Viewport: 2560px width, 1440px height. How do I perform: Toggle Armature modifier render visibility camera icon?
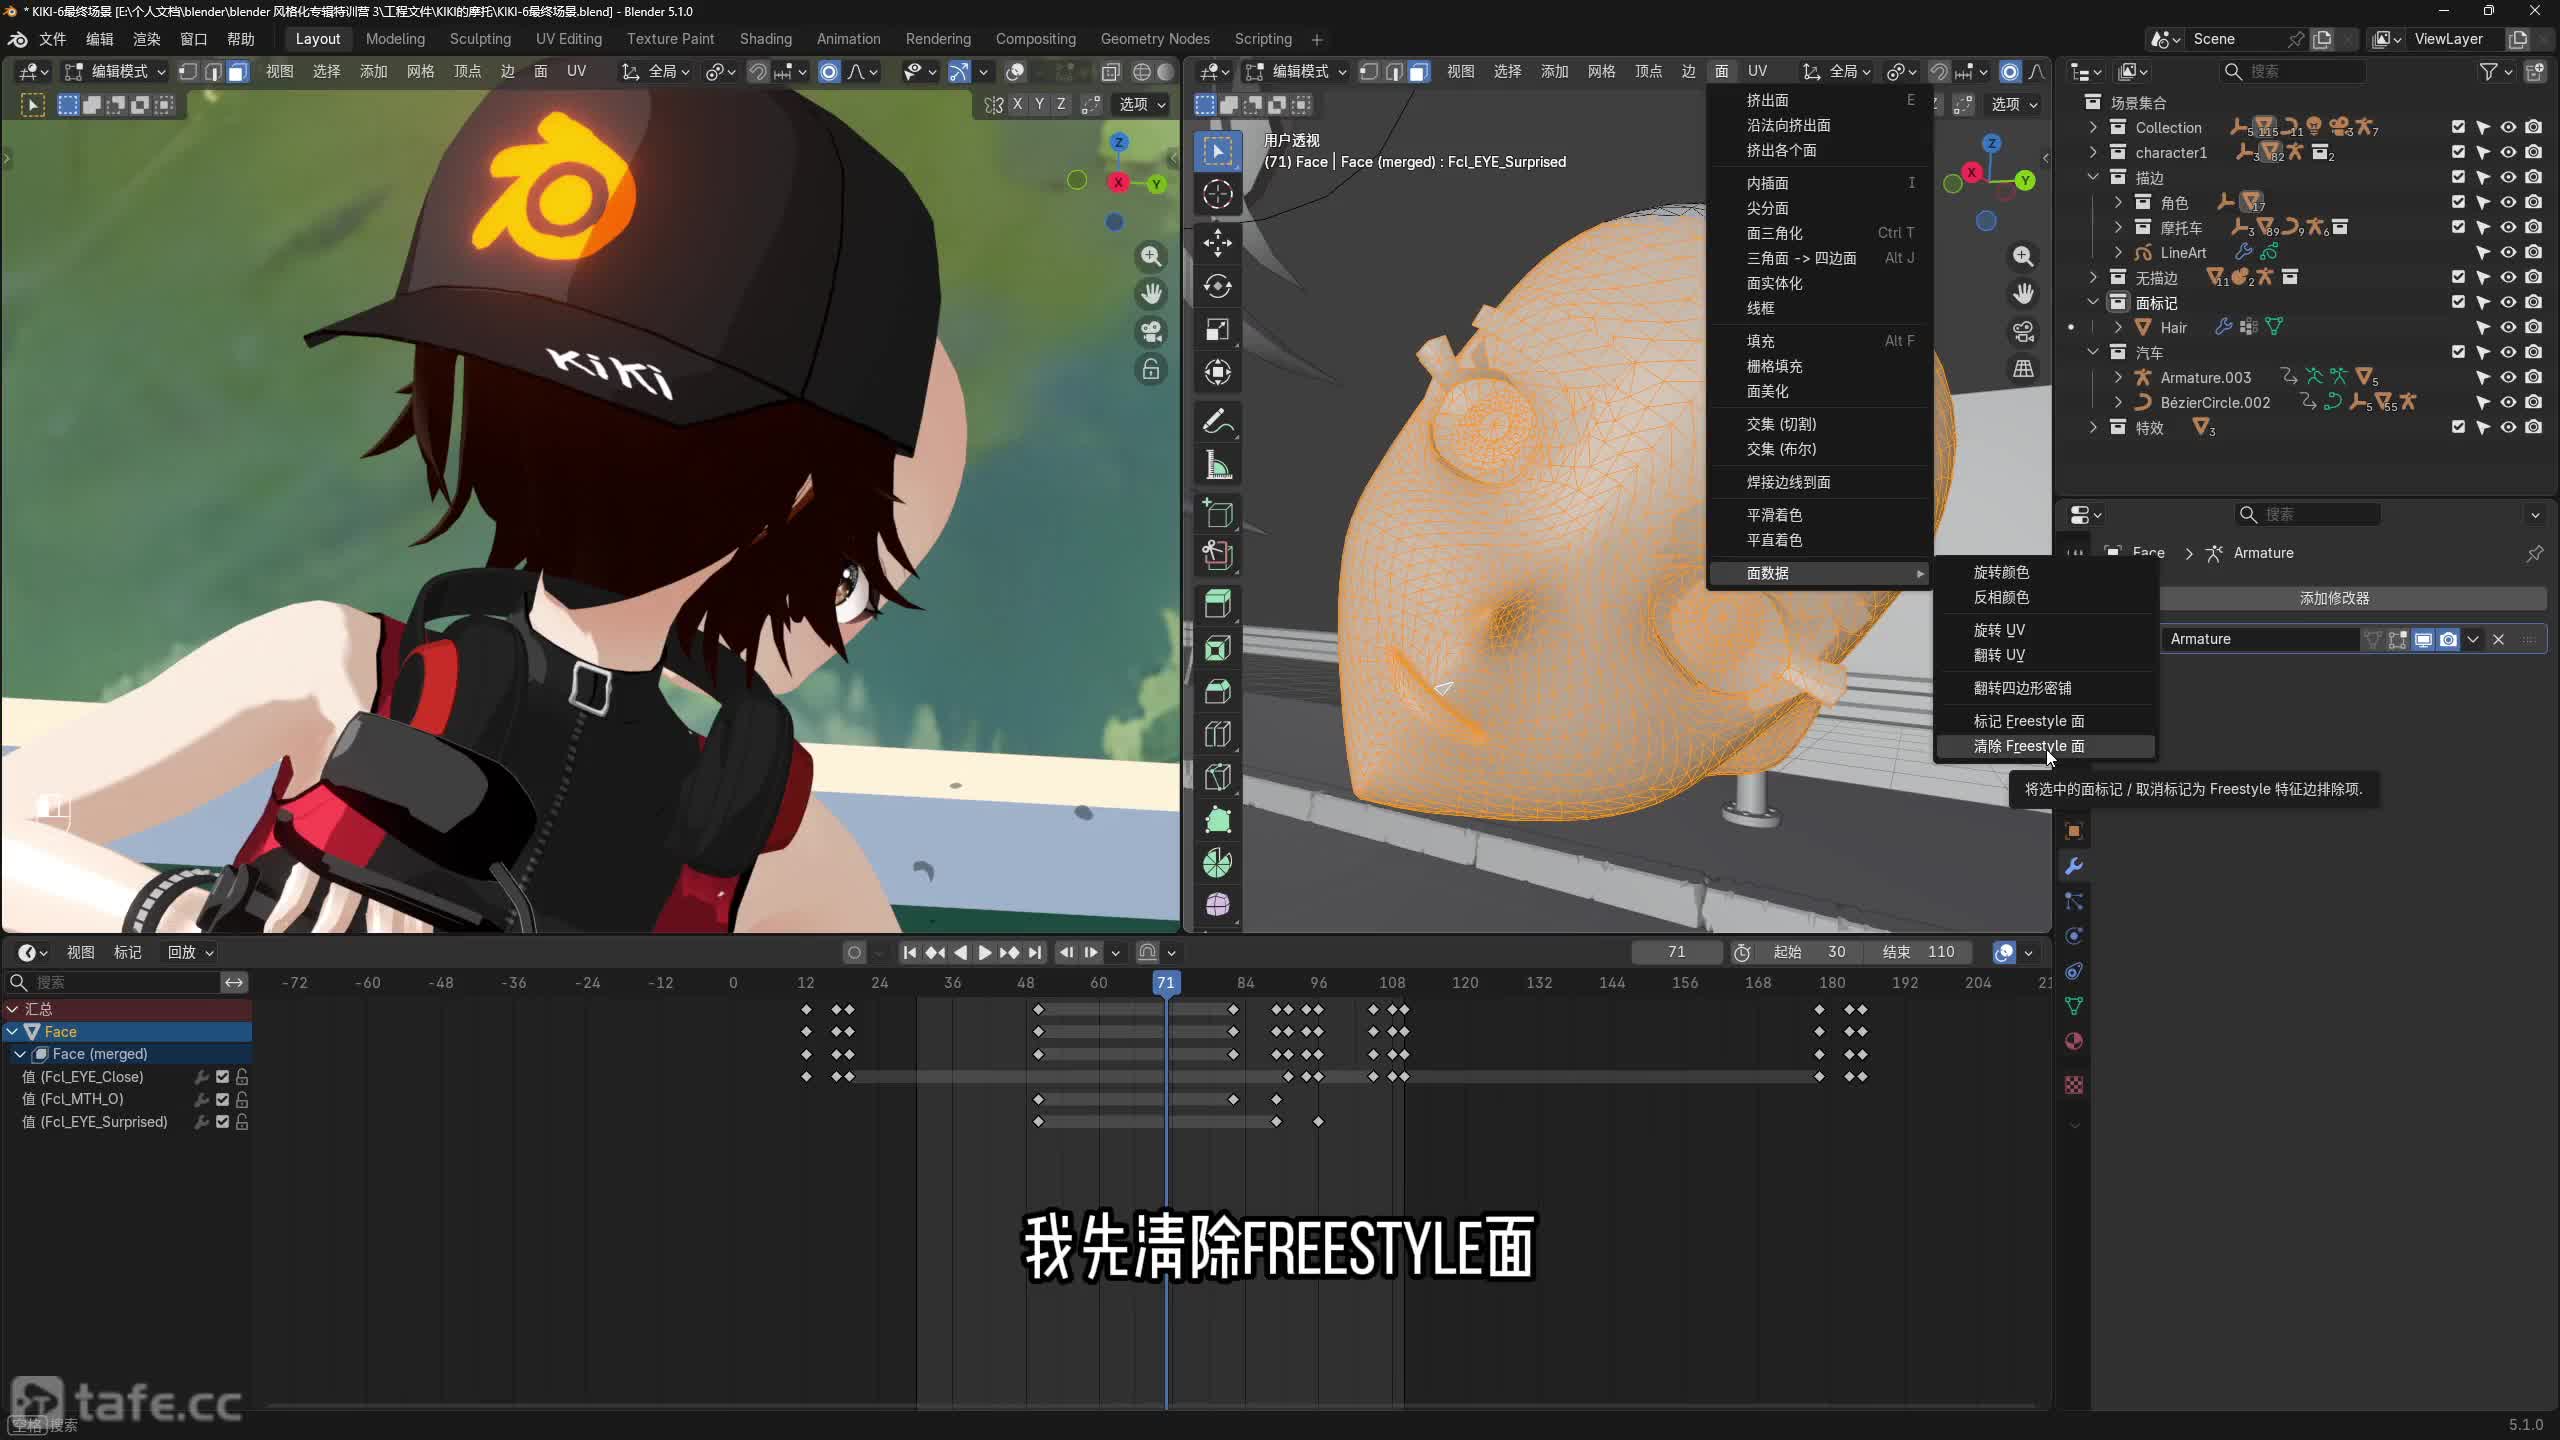pyautogui.click(x=2448, y=639)
